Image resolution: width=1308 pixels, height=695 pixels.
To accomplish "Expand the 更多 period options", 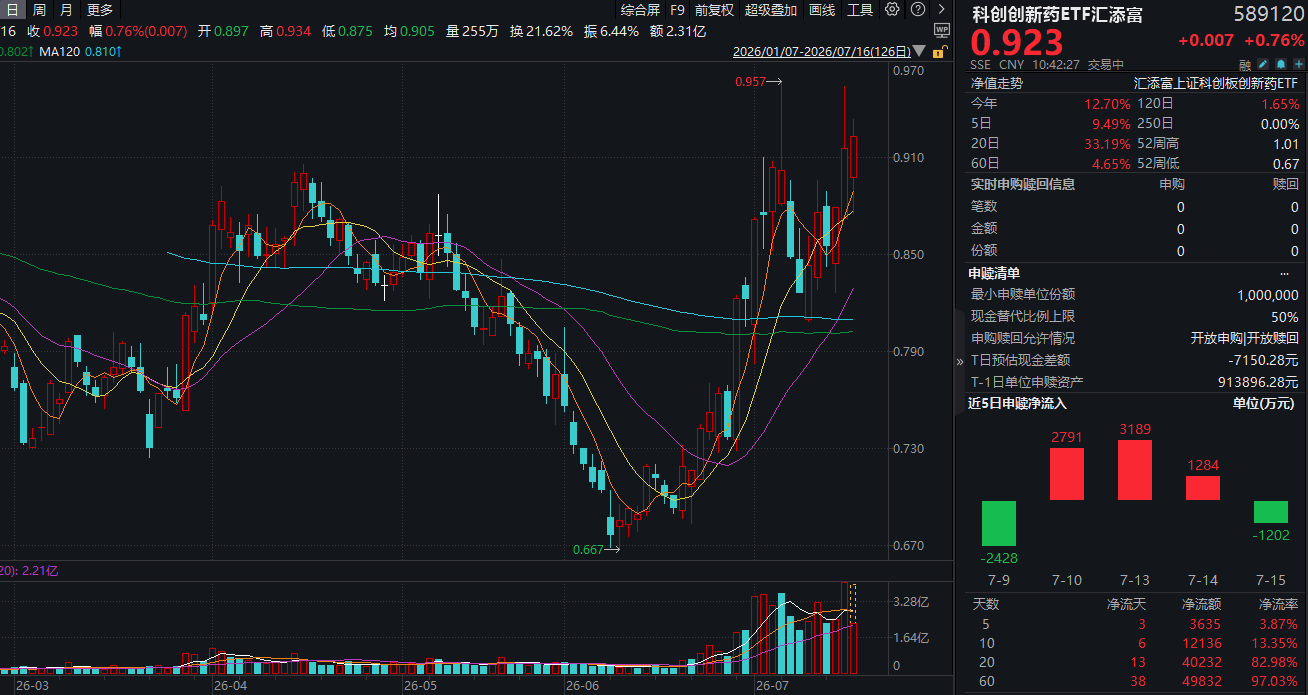I will point(100,10).
